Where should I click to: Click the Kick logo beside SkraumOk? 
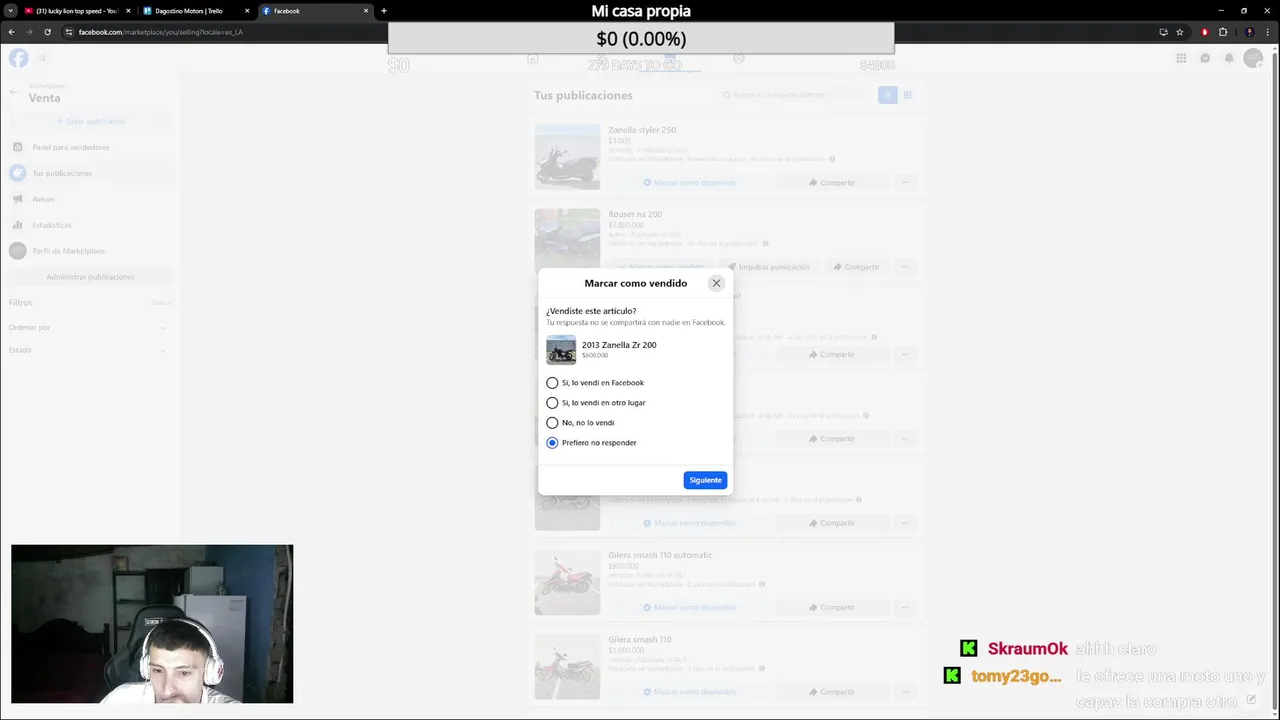point(968,649)
